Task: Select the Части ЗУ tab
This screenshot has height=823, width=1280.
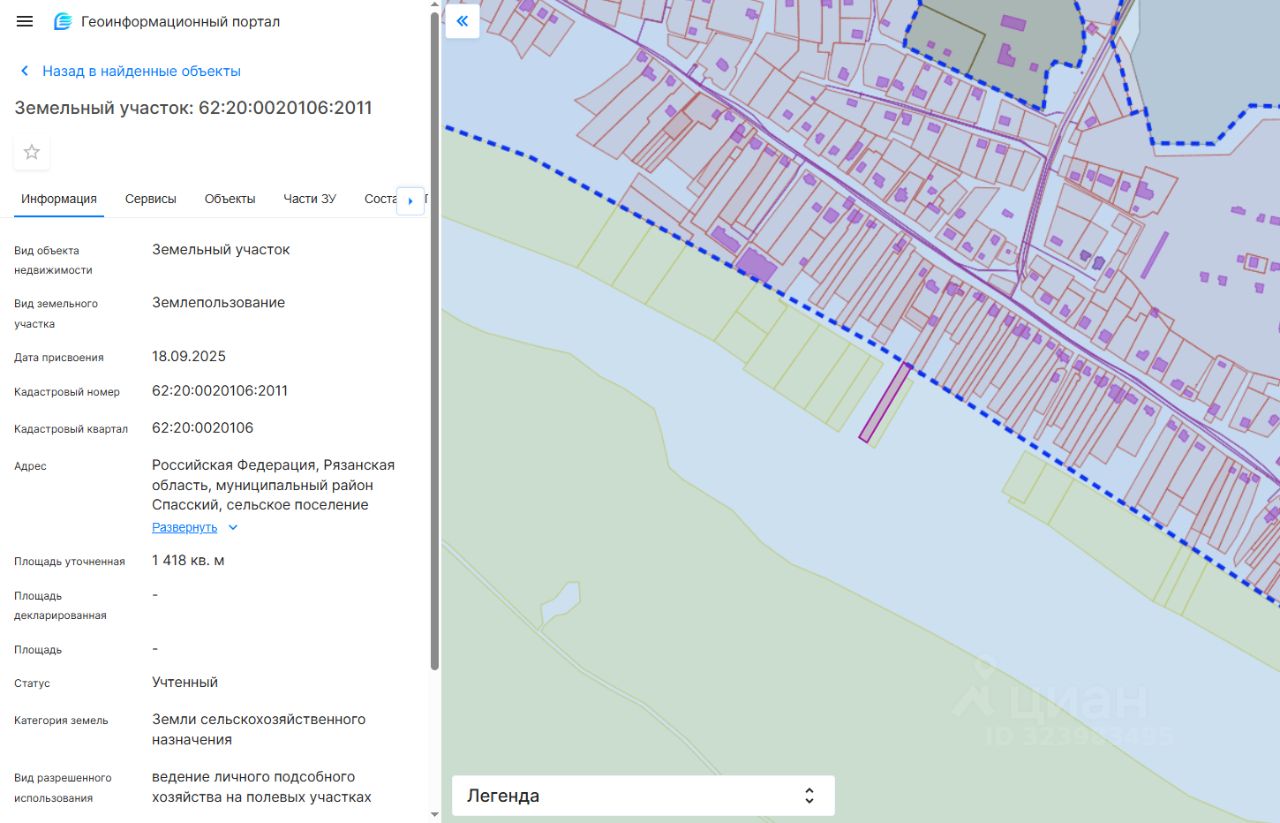Action: [309, 199]
